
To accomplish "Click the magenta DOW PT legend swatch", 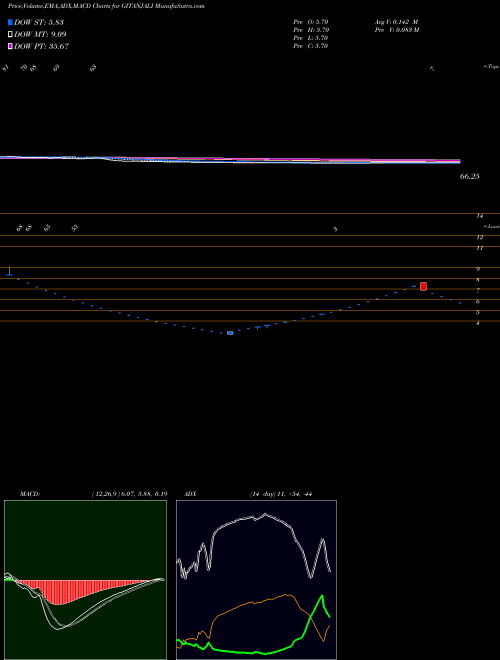I will click(10, 46).
